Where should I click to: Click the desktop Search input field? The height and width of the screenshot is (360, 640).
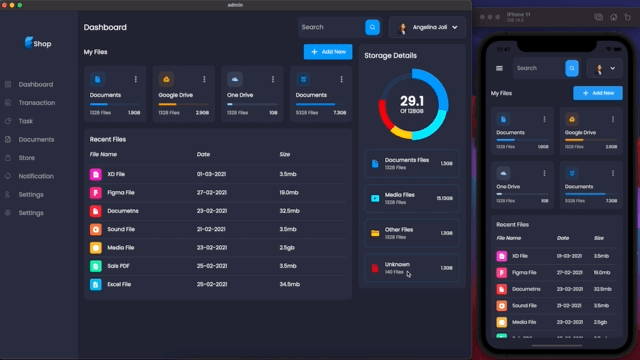[332, 27]
